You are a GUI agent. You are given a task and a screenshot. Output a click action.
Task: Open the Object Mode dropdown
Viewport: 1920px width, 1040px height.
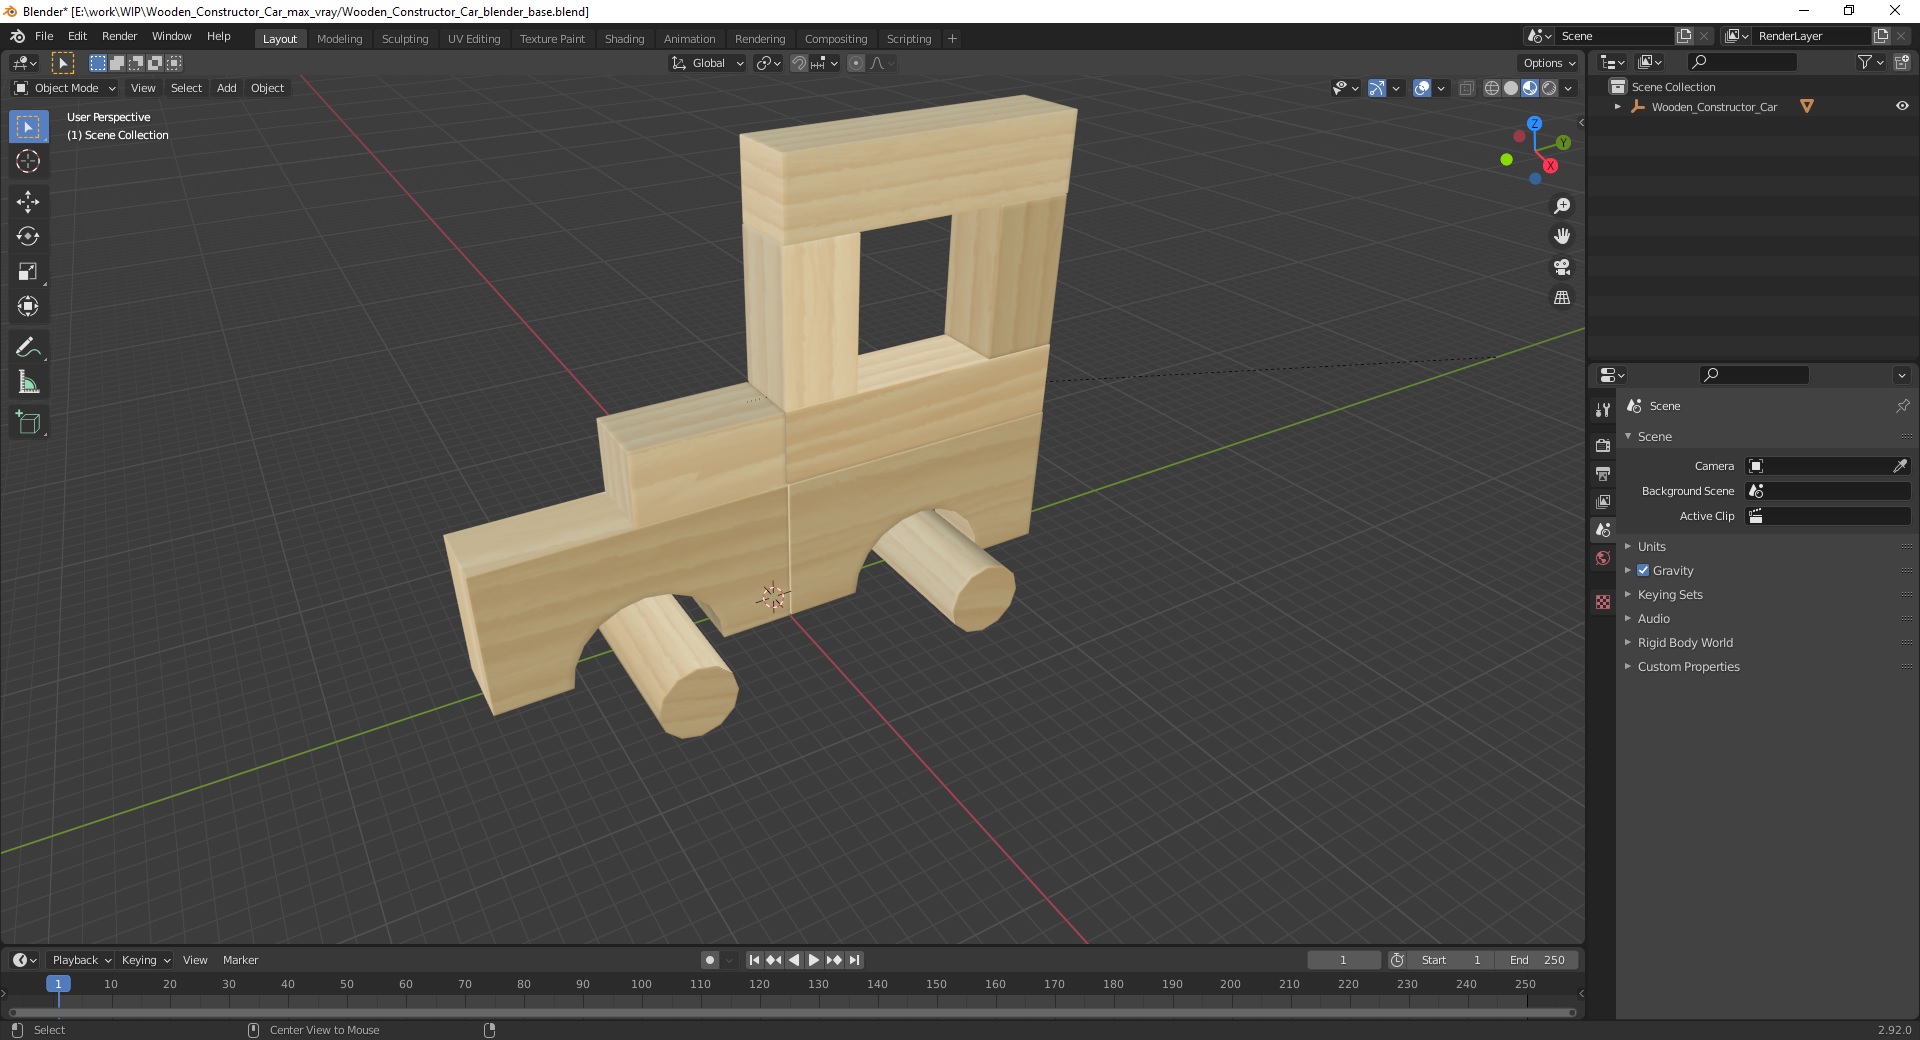pos(64,88)
